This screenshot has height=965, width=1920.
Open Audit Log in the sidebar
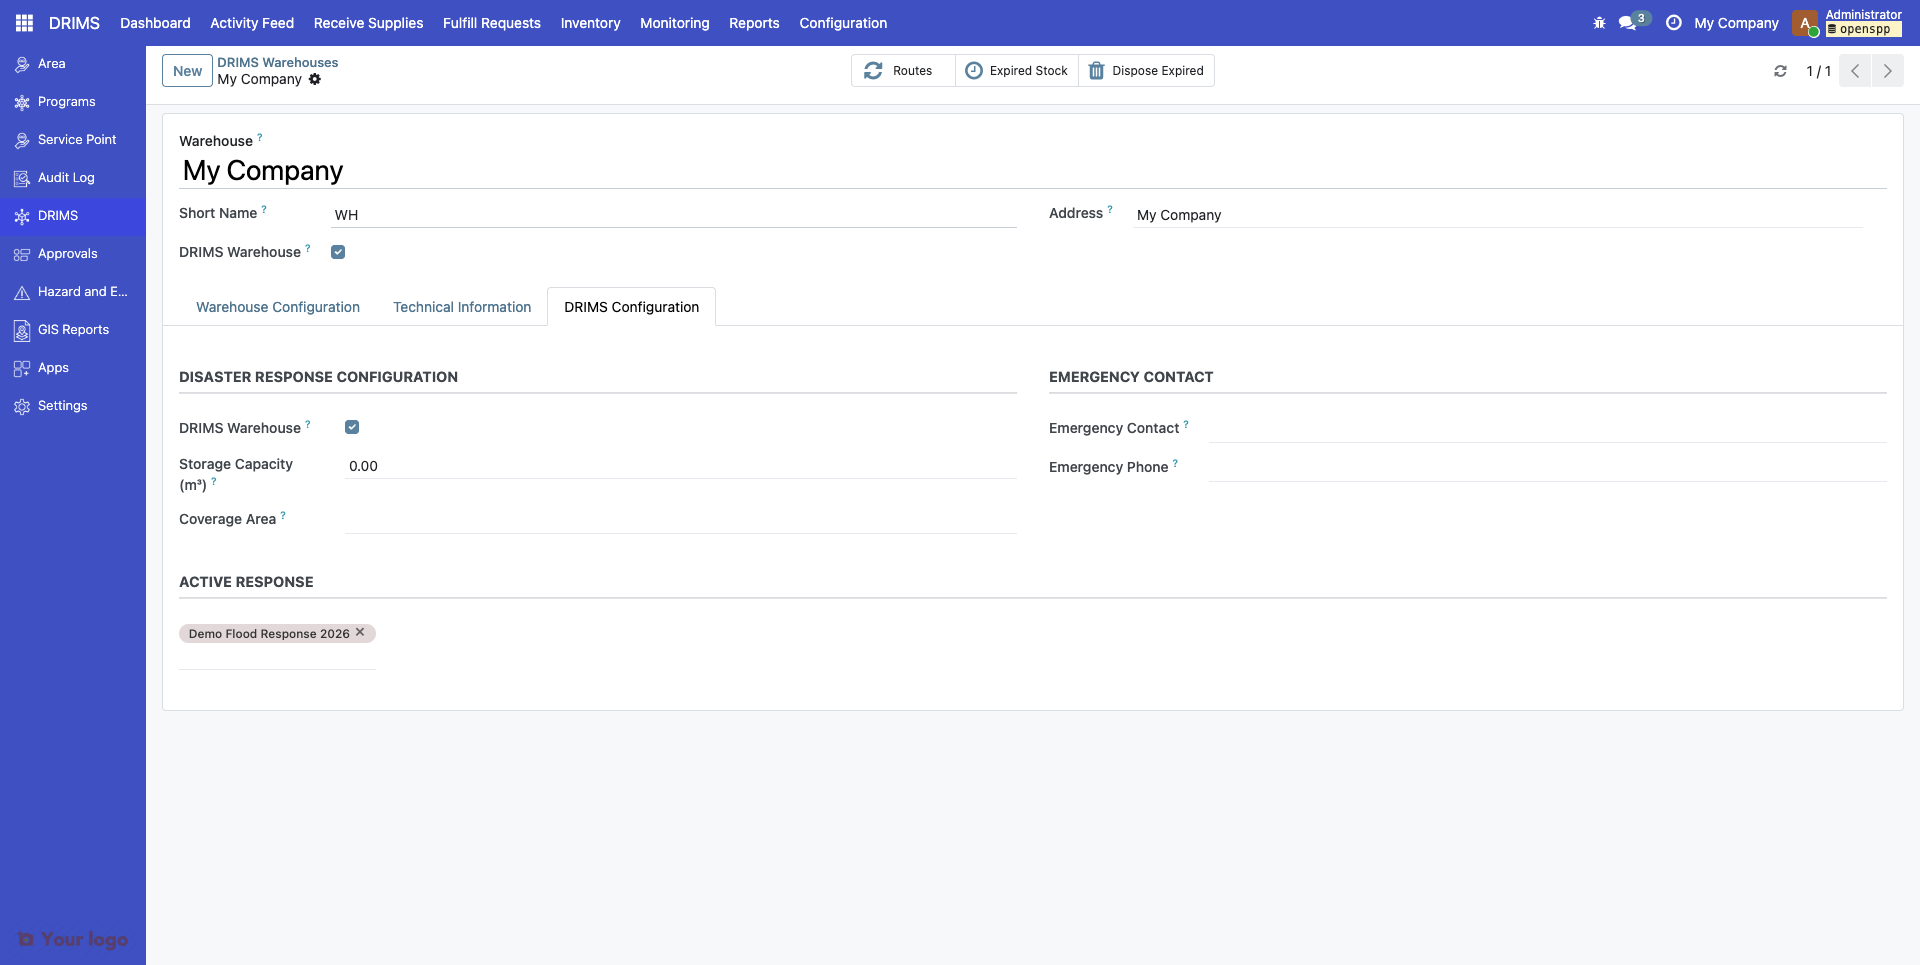[73, 178]
